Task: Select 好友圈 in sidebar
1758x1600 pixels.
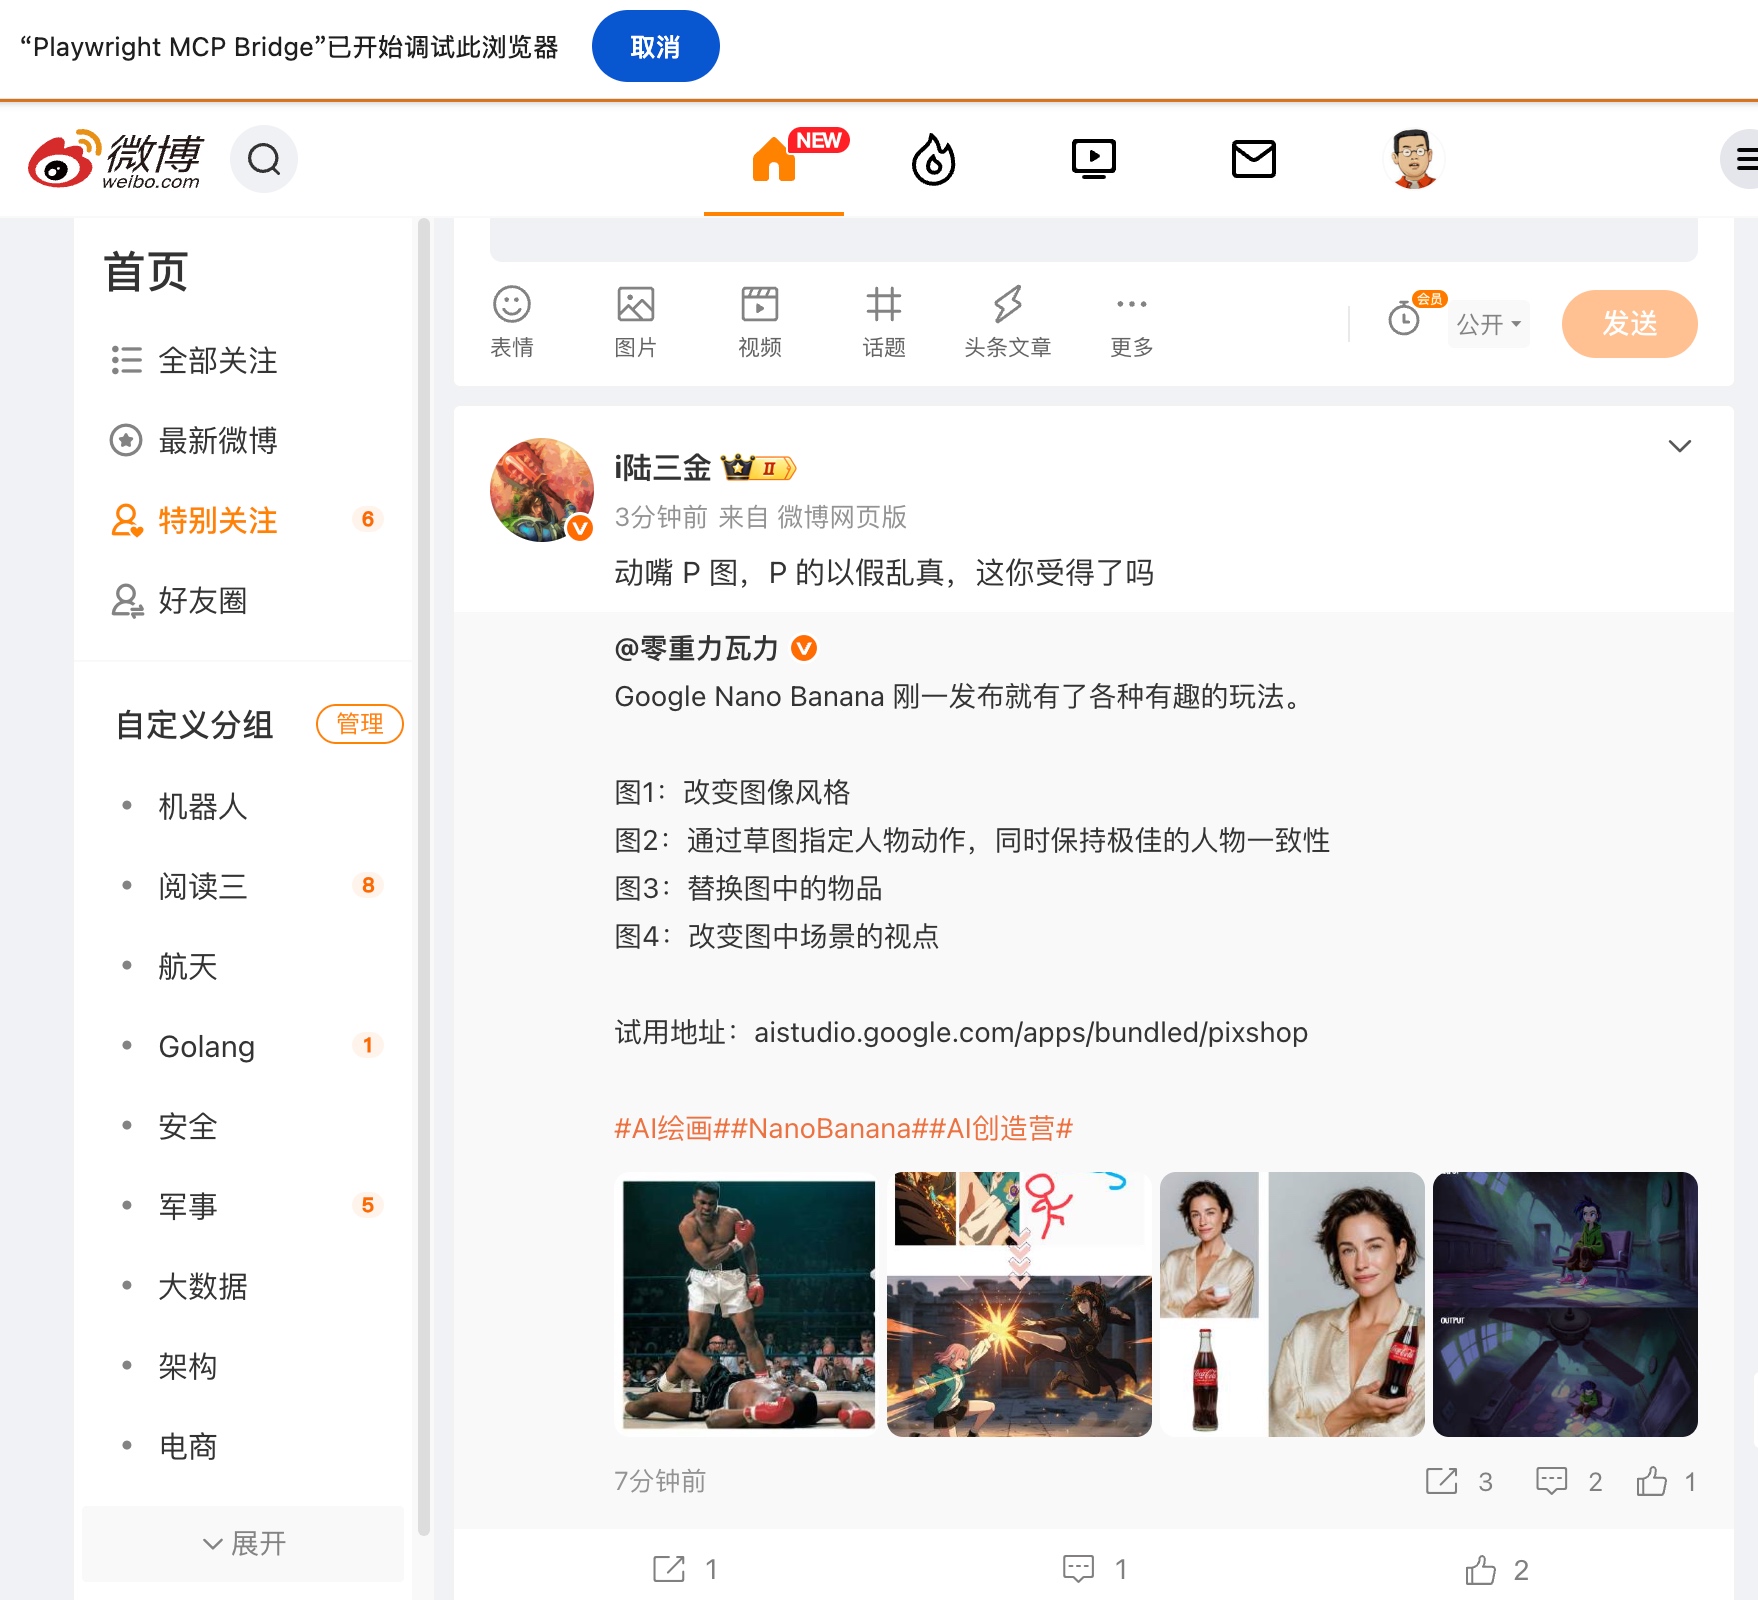Action: (244, 600)
